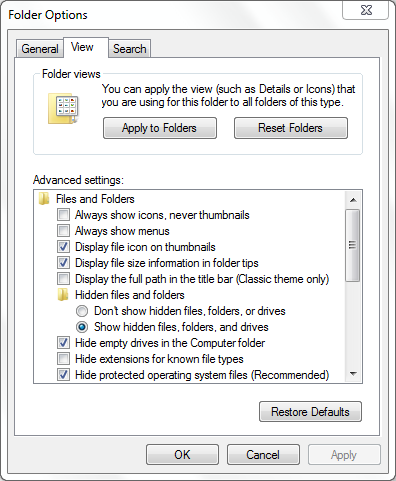Click the Advanced settings label
Image resolution: width=396 pixels, height=481 pixels.
[78, 180]
